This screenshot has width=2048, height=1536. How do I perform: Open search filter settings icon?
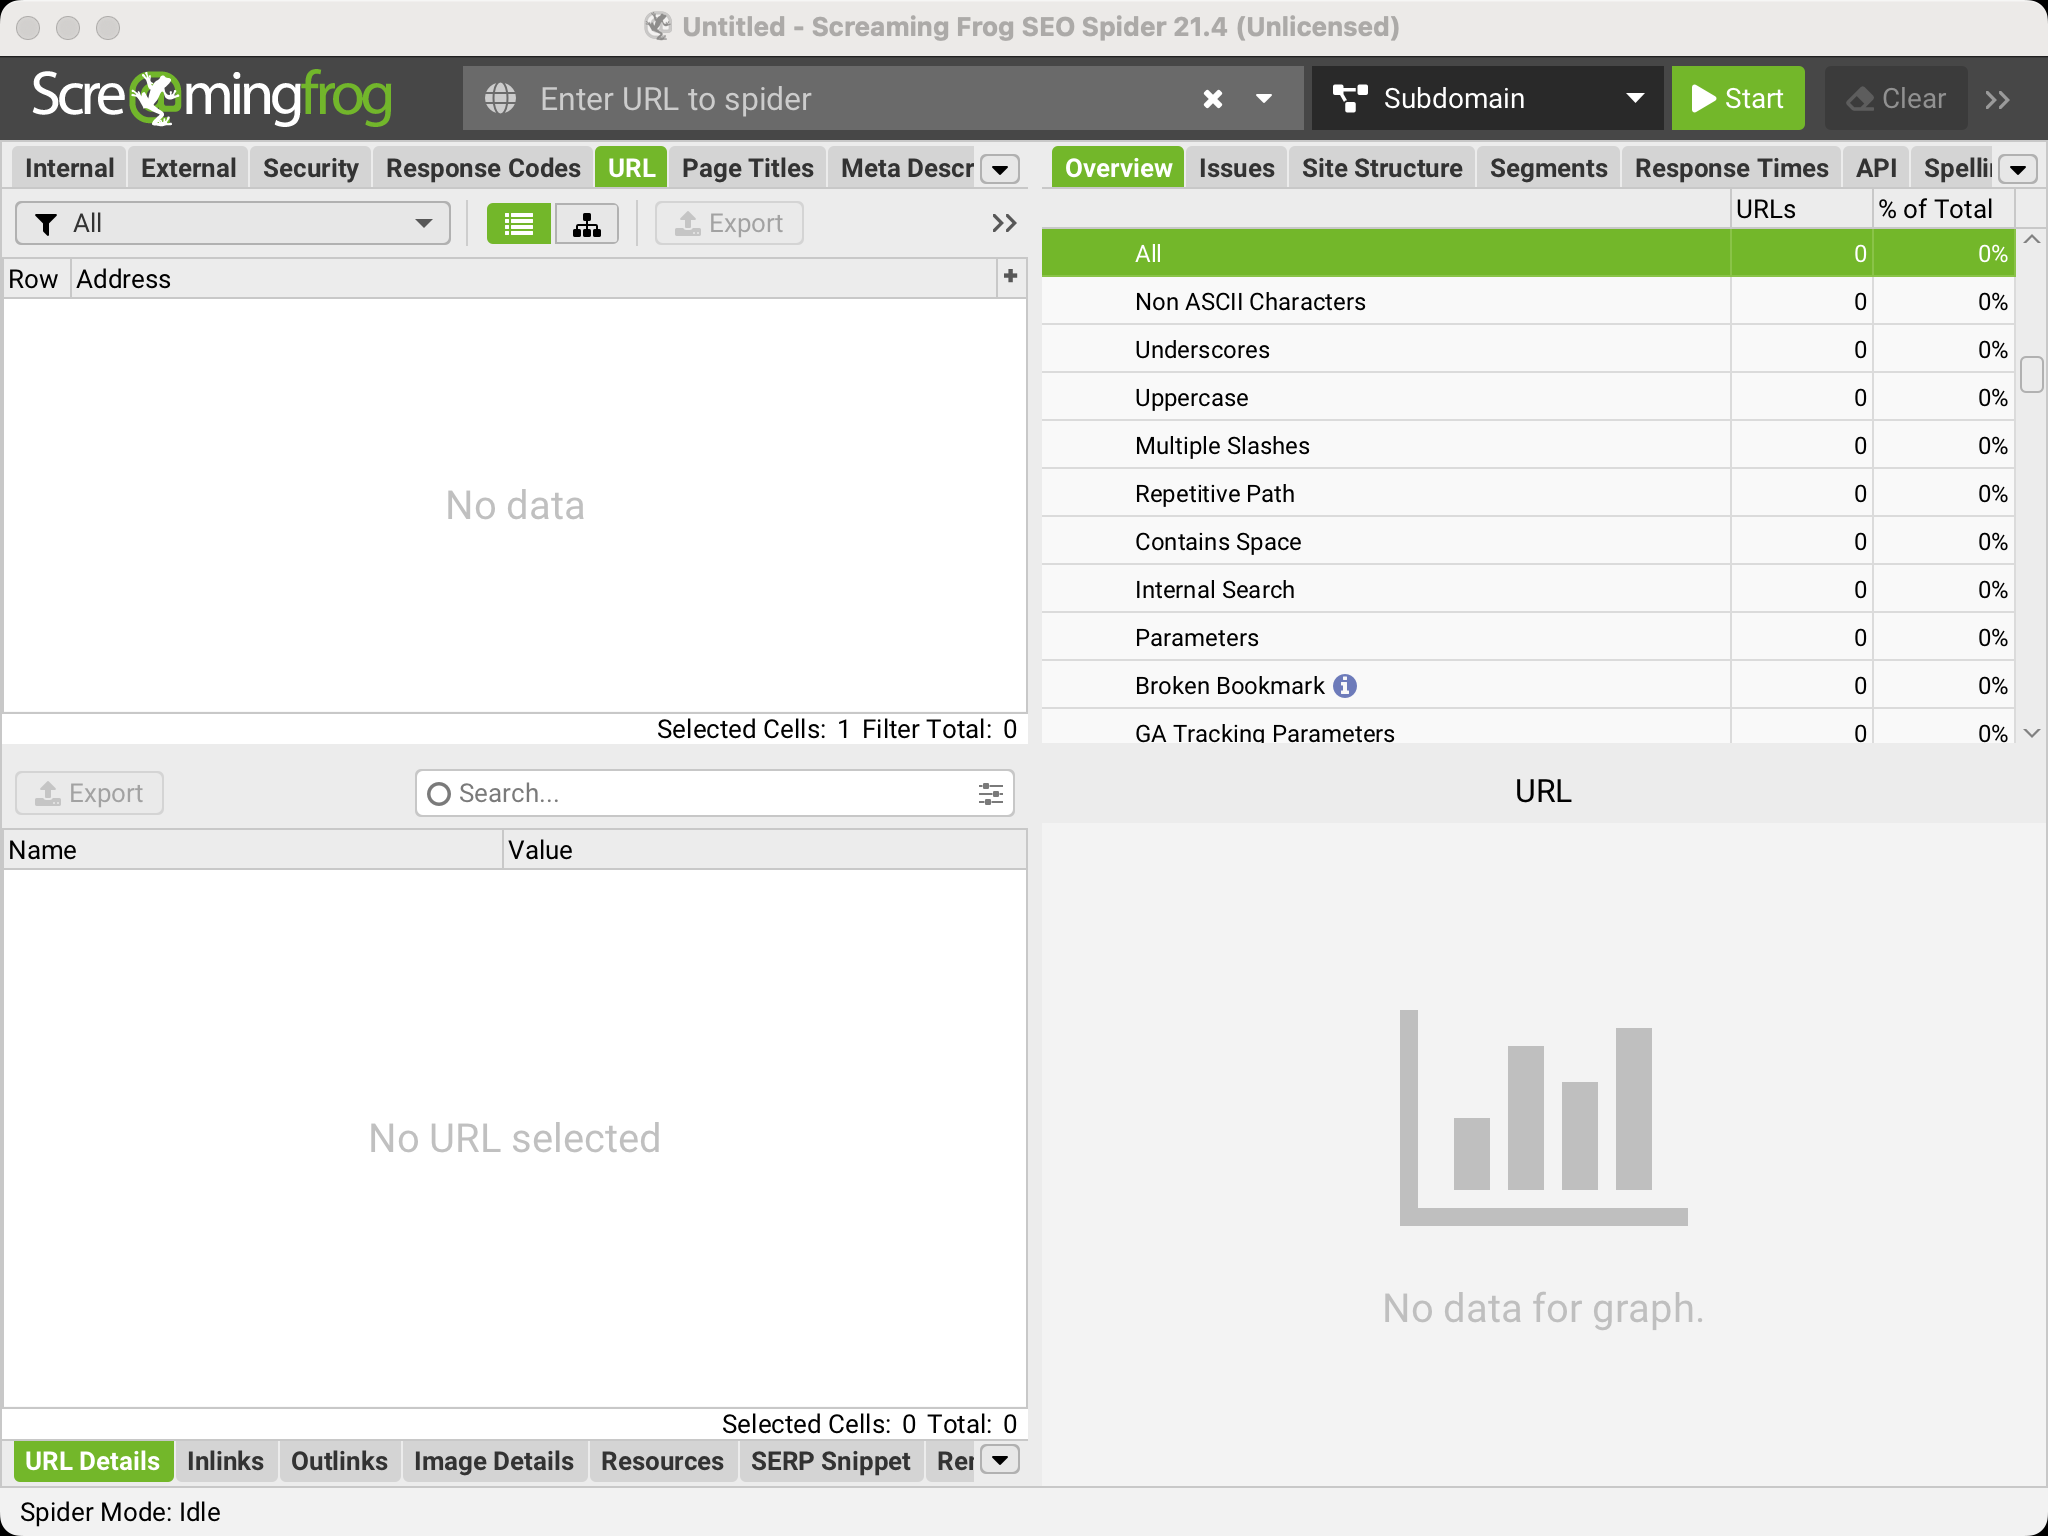point(990,794)
